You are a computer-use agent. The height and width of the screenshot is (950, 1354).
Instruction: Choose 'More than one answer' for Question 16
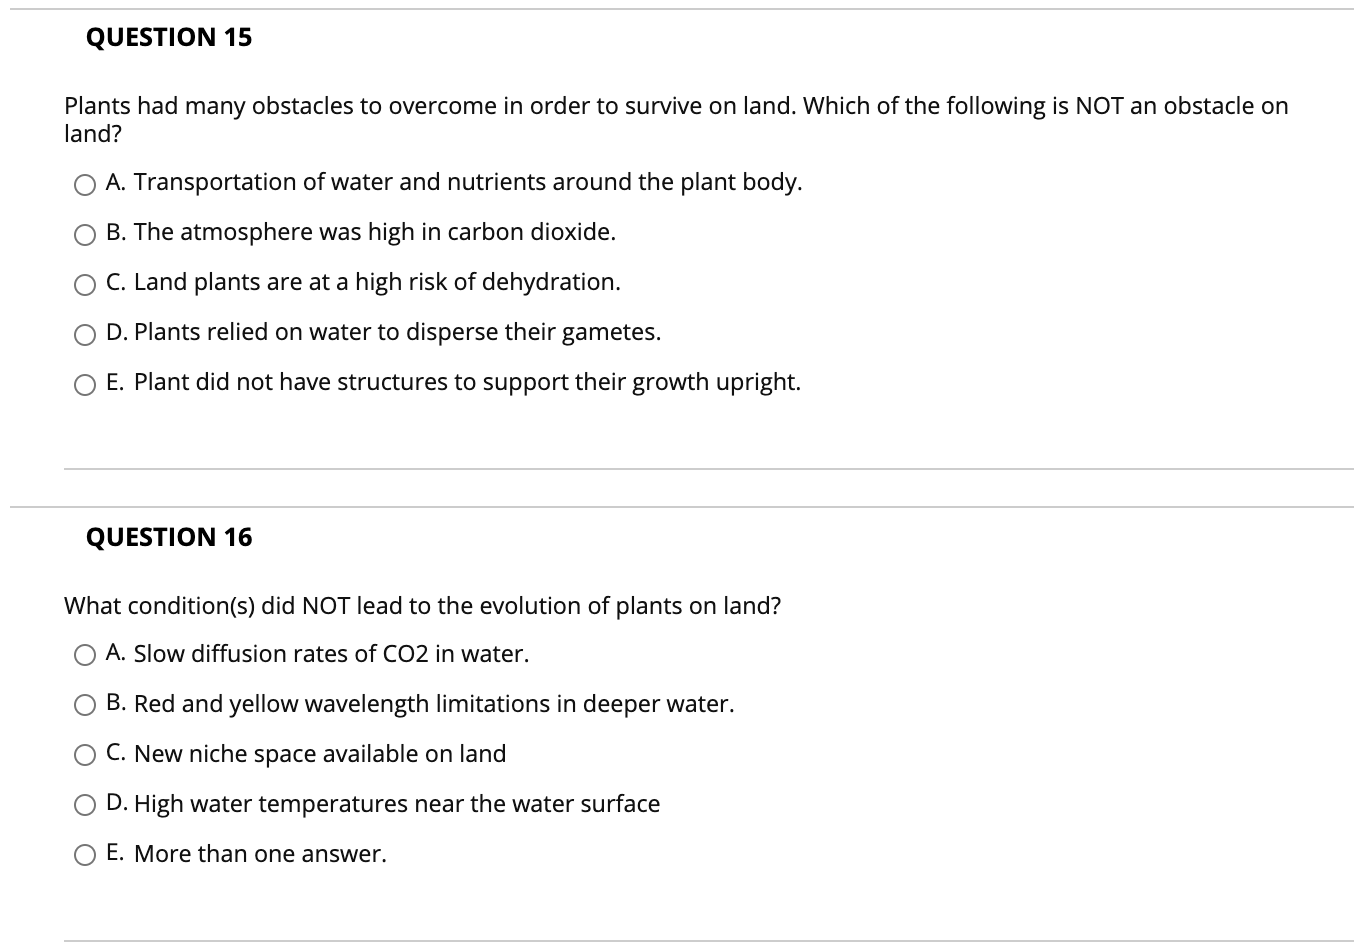(x=85, y=854)
